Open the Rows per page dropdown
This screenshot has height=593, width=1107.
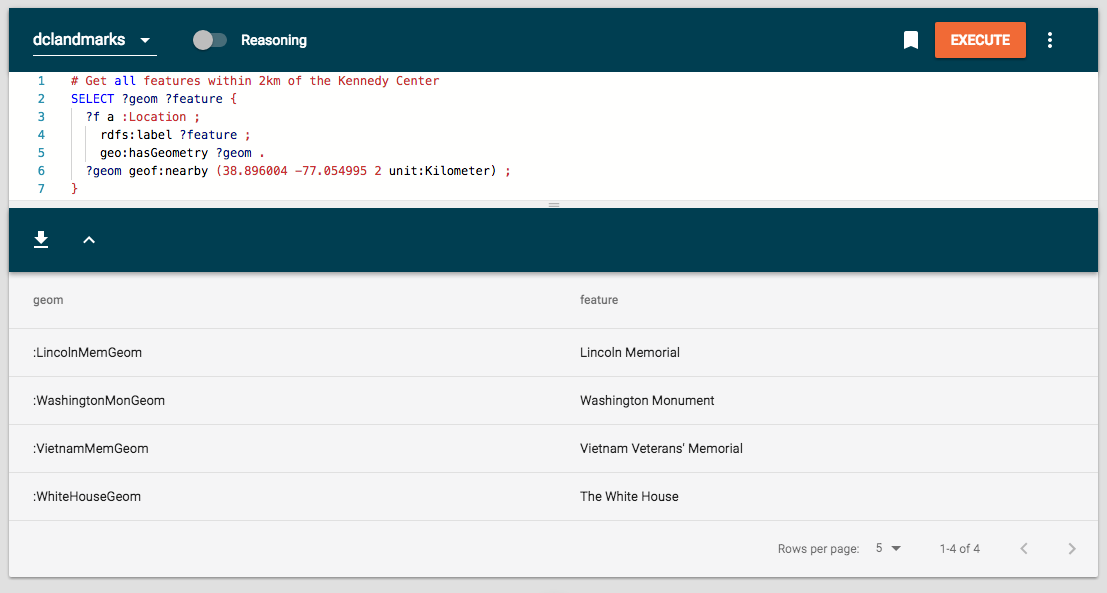888,549
